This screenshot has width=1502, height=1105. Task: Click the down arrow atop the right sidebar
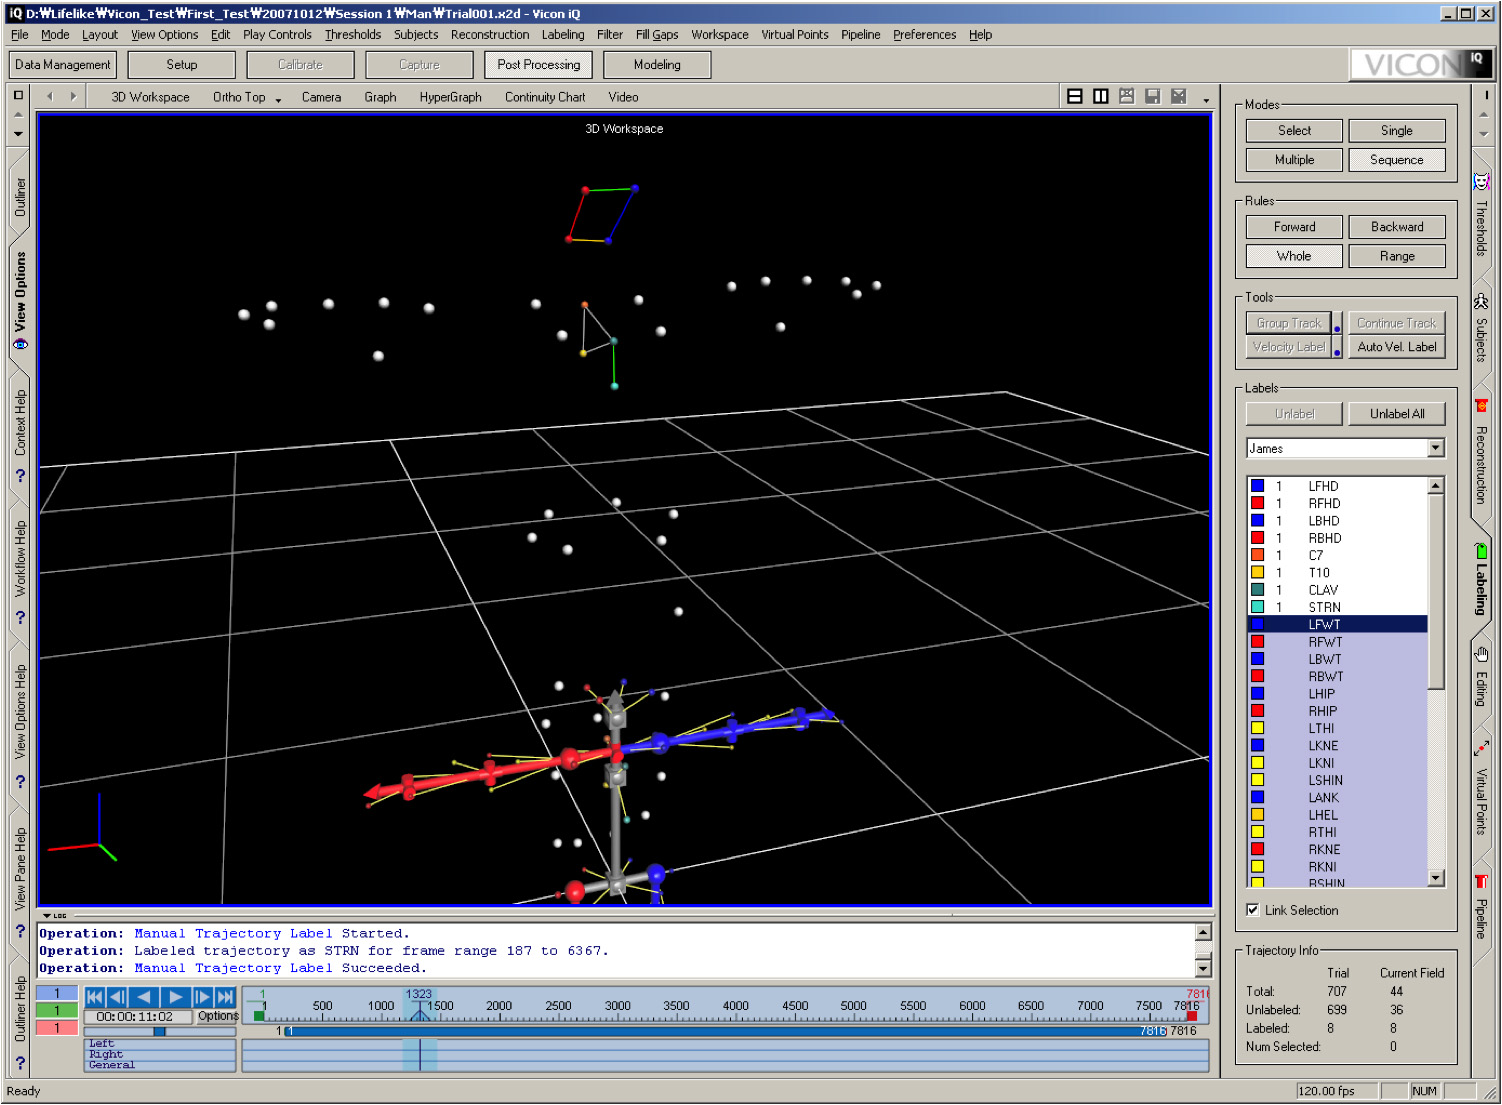pos(1483,134)
